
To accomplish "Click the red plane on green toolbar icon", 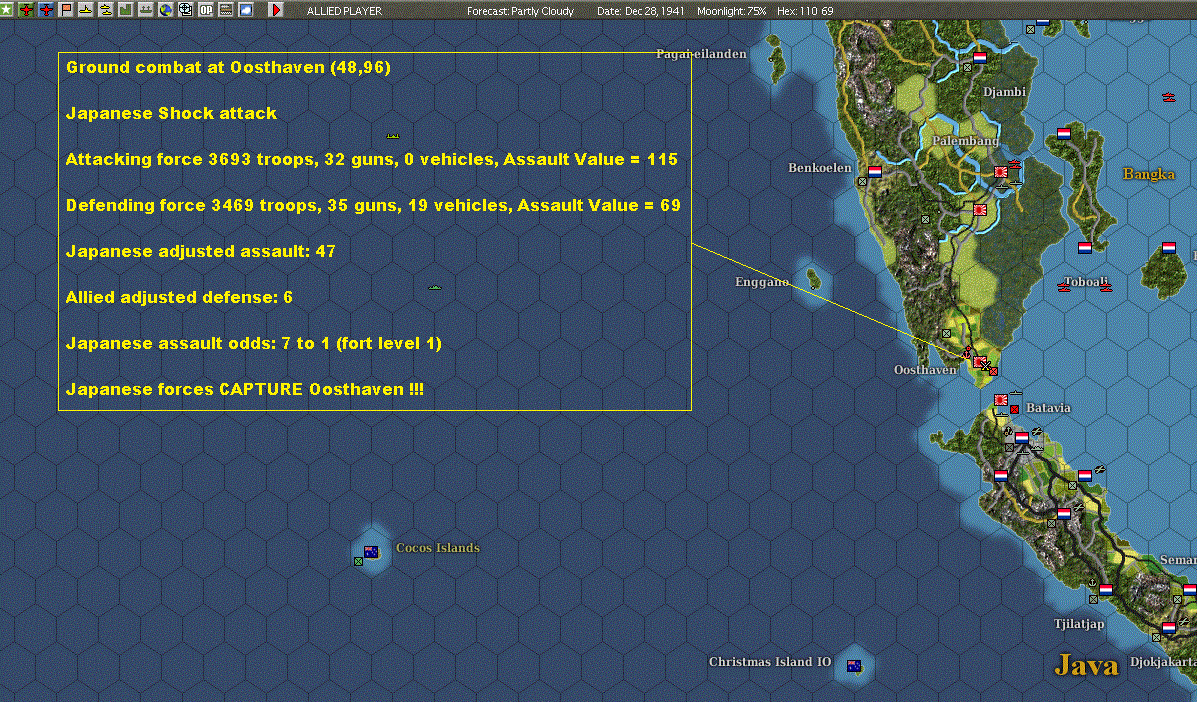I will [x=27, y=10].
